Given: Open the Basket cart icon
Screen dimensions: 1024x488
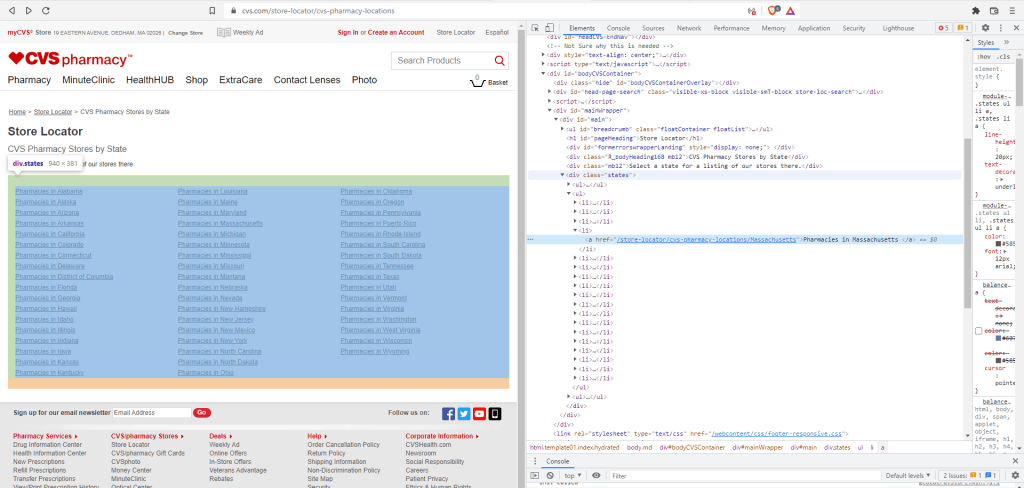Looking at the screenshot, I should pyautogui.click(x=478, y=81).
